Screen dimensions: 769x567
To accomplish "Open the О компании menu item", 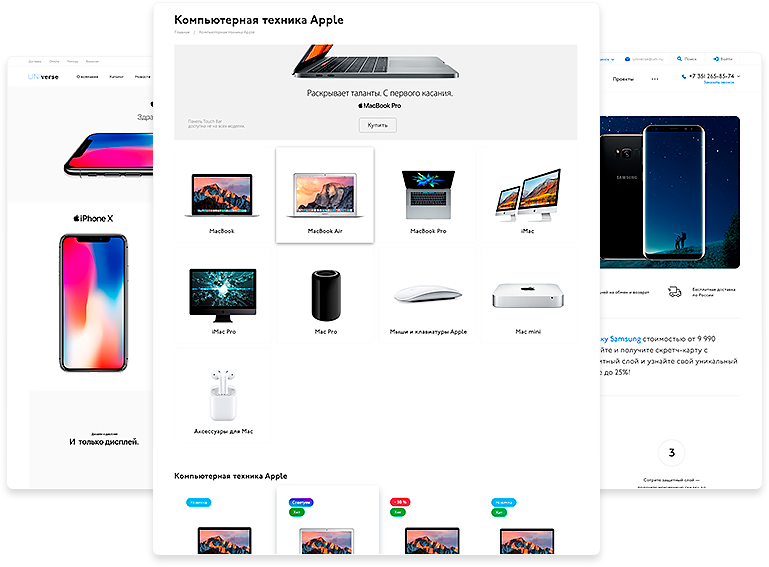I will click(87, 77).
